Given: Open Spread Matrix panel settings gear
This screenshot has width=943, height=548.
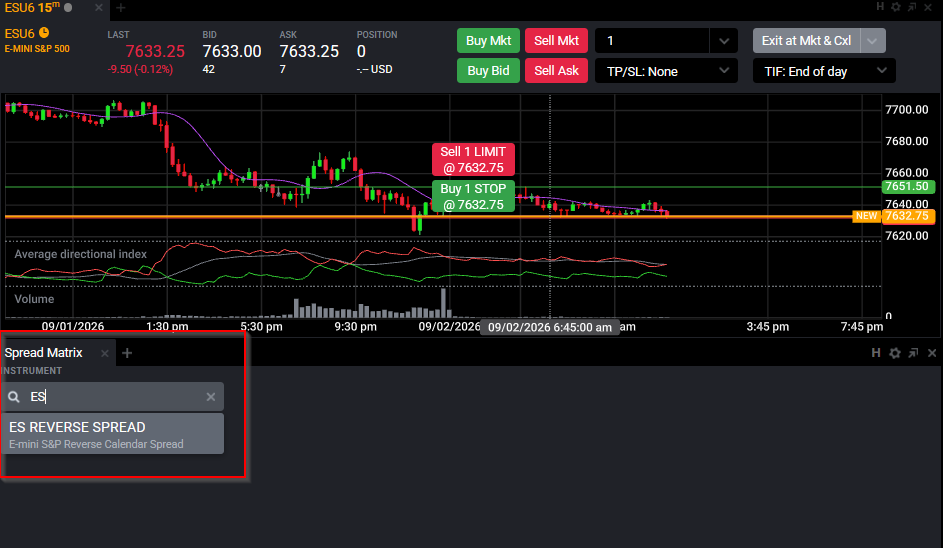Looking at the screenshot, I should pyautogui.click(x=895, y=353).
